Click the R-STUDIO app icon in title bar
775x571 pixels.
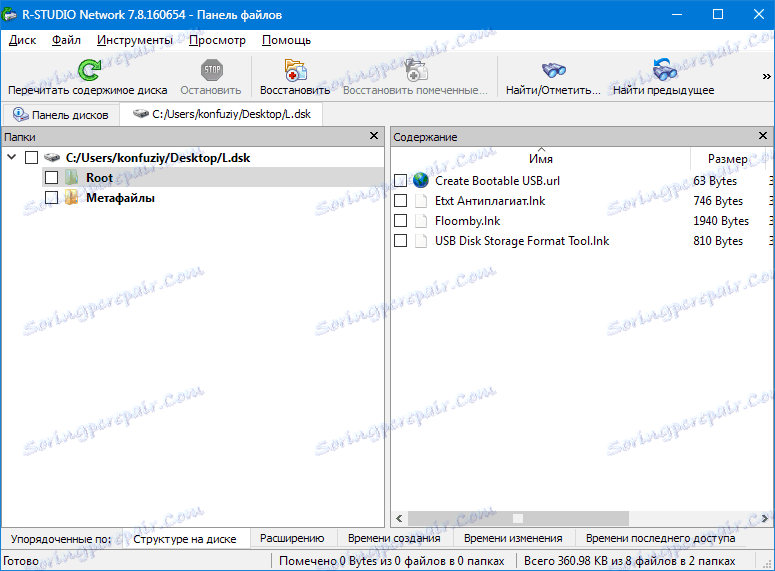click(9, 15)
